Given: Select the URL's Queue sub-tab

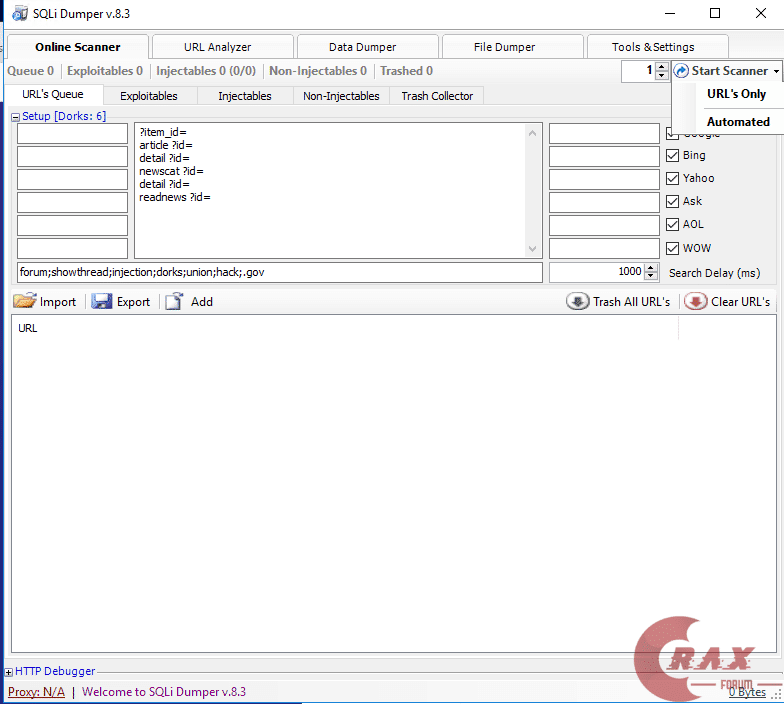Looking at the screenshot, I should click(52, 94).
